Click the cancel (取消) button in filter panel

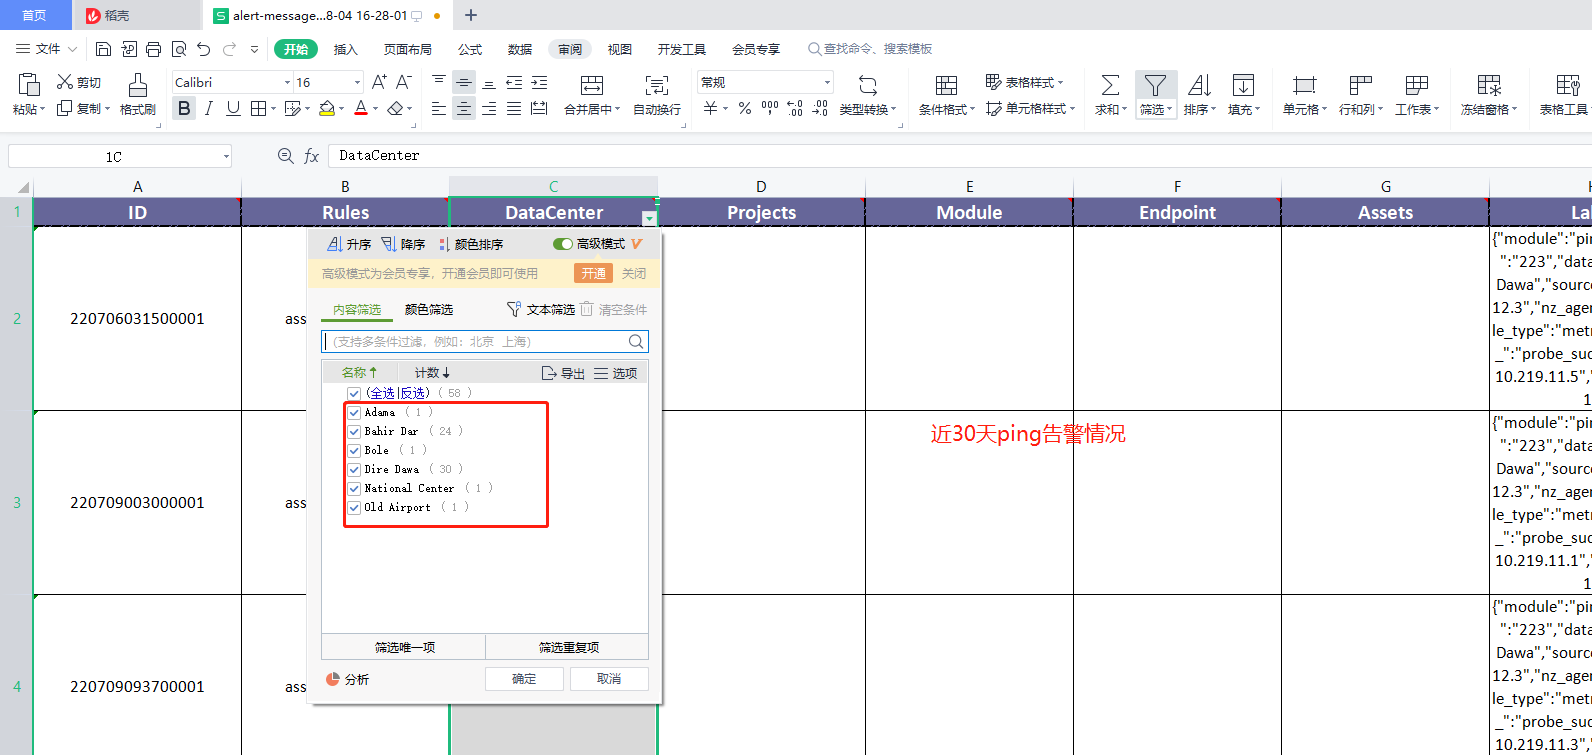tap(609, 679)
